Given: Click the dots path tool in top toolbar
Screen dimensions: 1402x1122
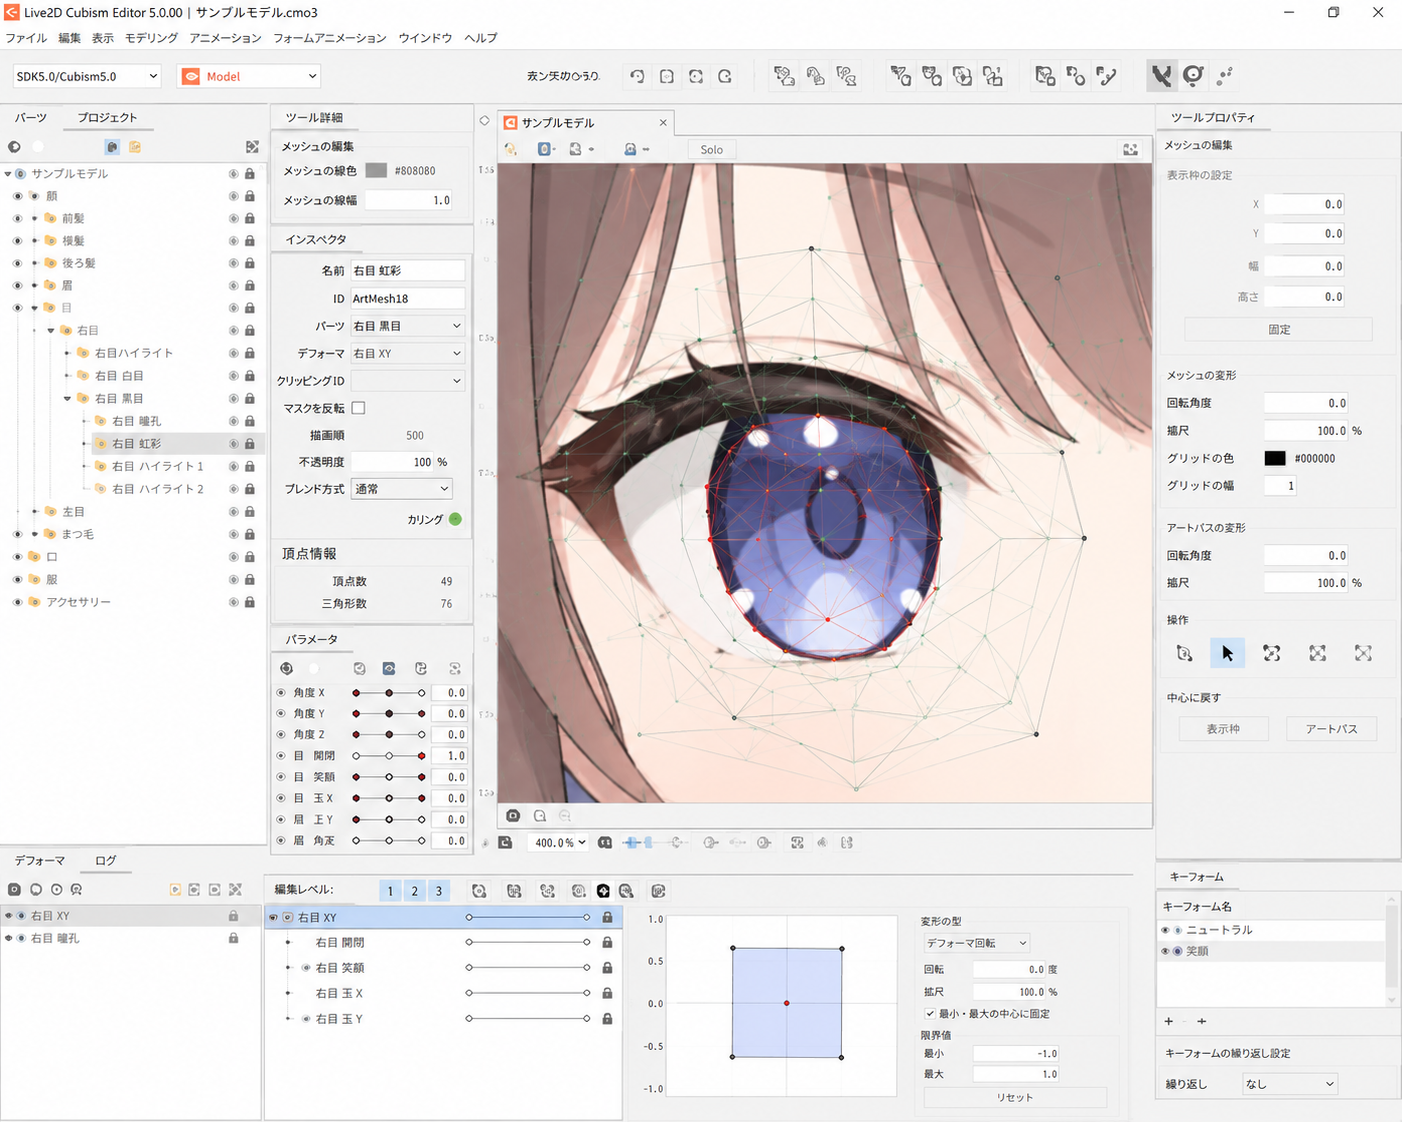Looking at the screenshot, I should pyautogui.click(x=1225, y=75).
